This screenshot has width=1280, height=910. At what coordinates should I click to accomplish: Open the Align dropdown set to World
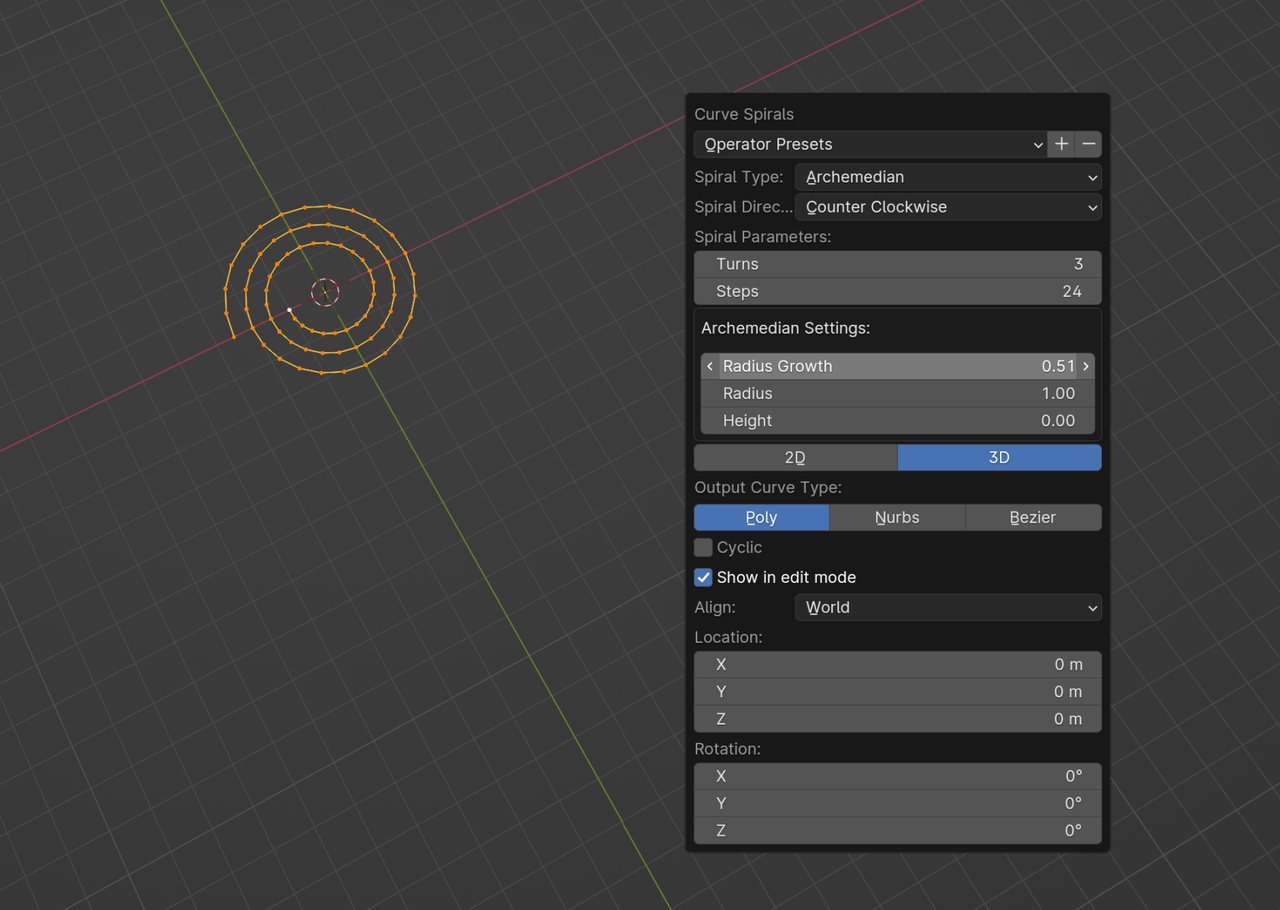click(948, 607)
